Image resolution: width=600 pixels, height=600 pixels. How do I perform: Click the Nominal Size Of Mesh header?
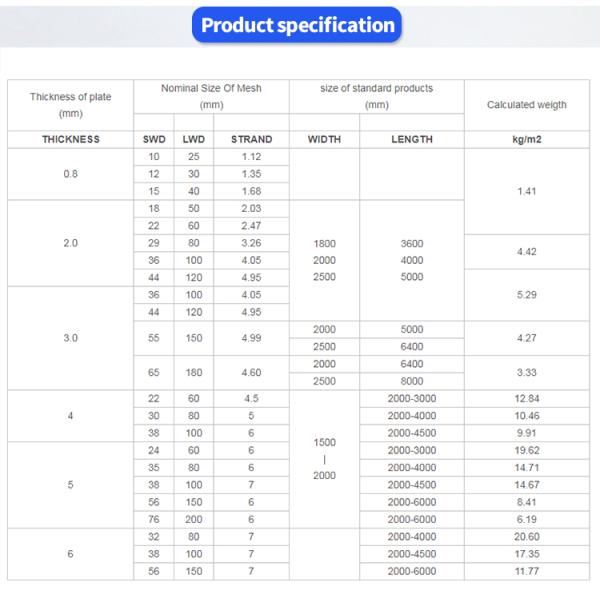pyautogui.click(x=211, y=96)
